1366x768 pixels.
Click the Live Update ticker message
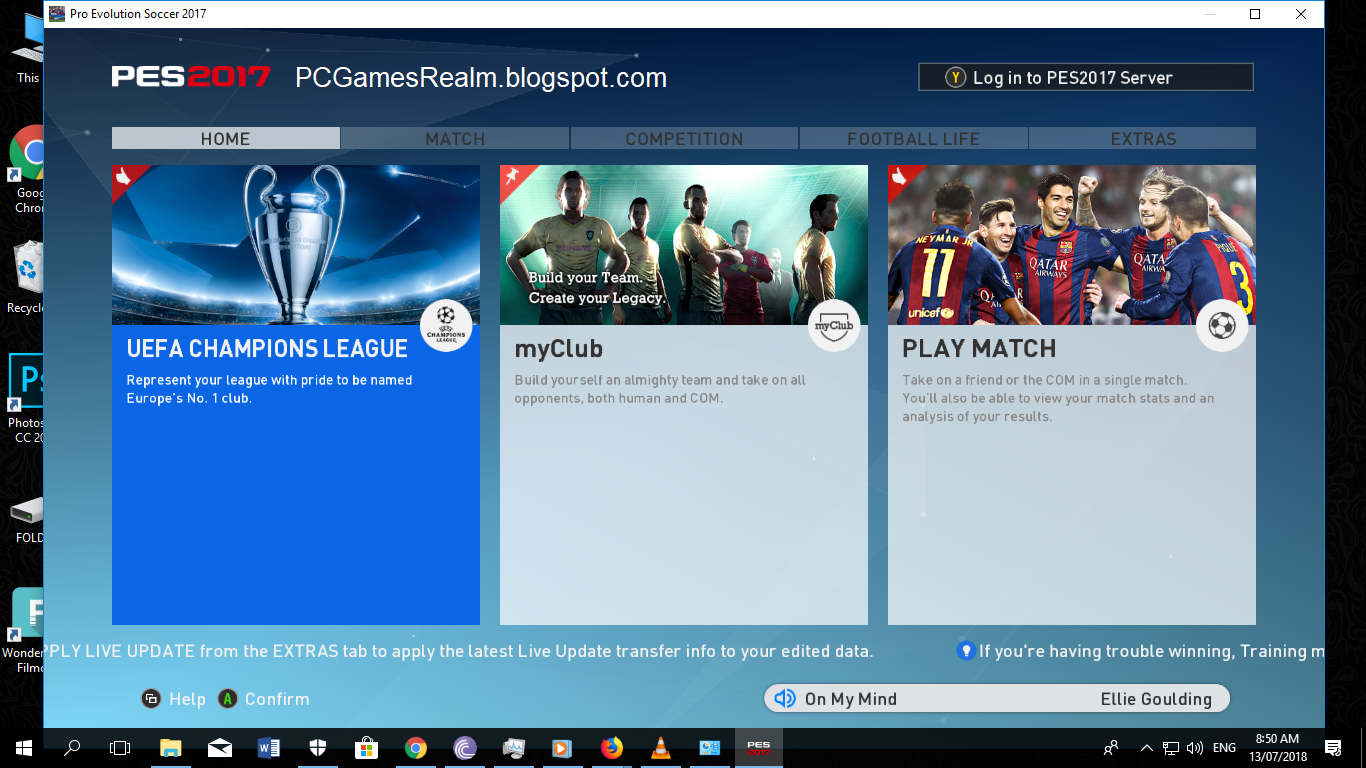tap(459, 651)
